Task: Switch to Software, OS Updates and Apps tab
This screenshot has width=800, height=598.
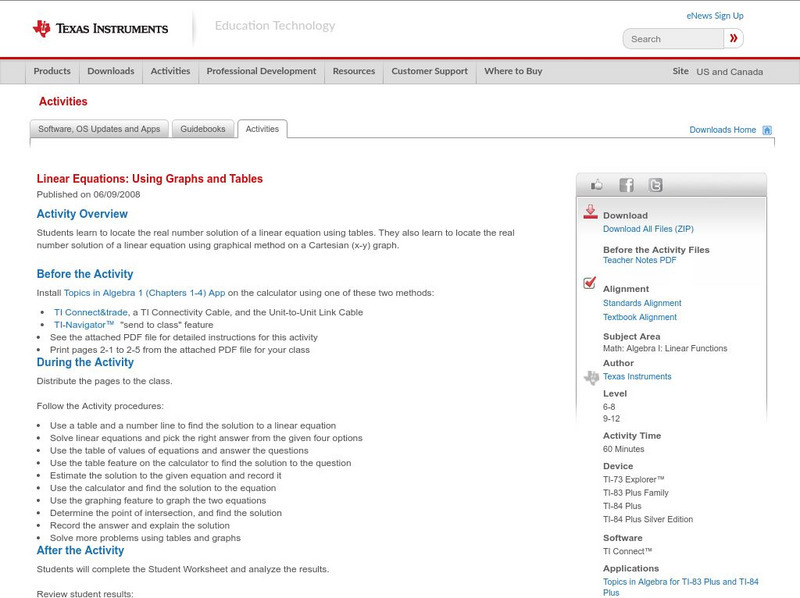Action: (x=99, y=129)
